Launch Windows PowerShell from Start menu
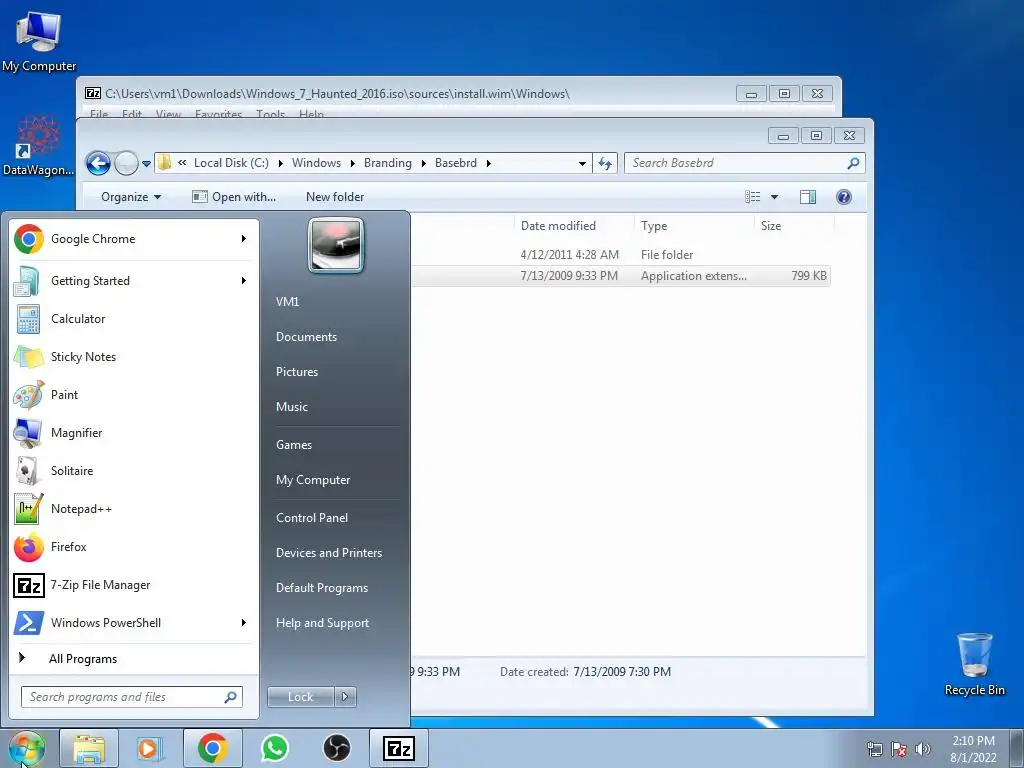 click(134, 622)
